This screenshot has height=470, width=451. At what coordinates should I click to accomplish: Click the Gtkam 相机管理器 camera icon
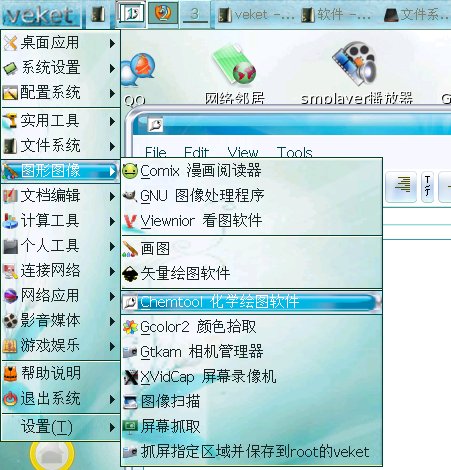pos(130,352)
